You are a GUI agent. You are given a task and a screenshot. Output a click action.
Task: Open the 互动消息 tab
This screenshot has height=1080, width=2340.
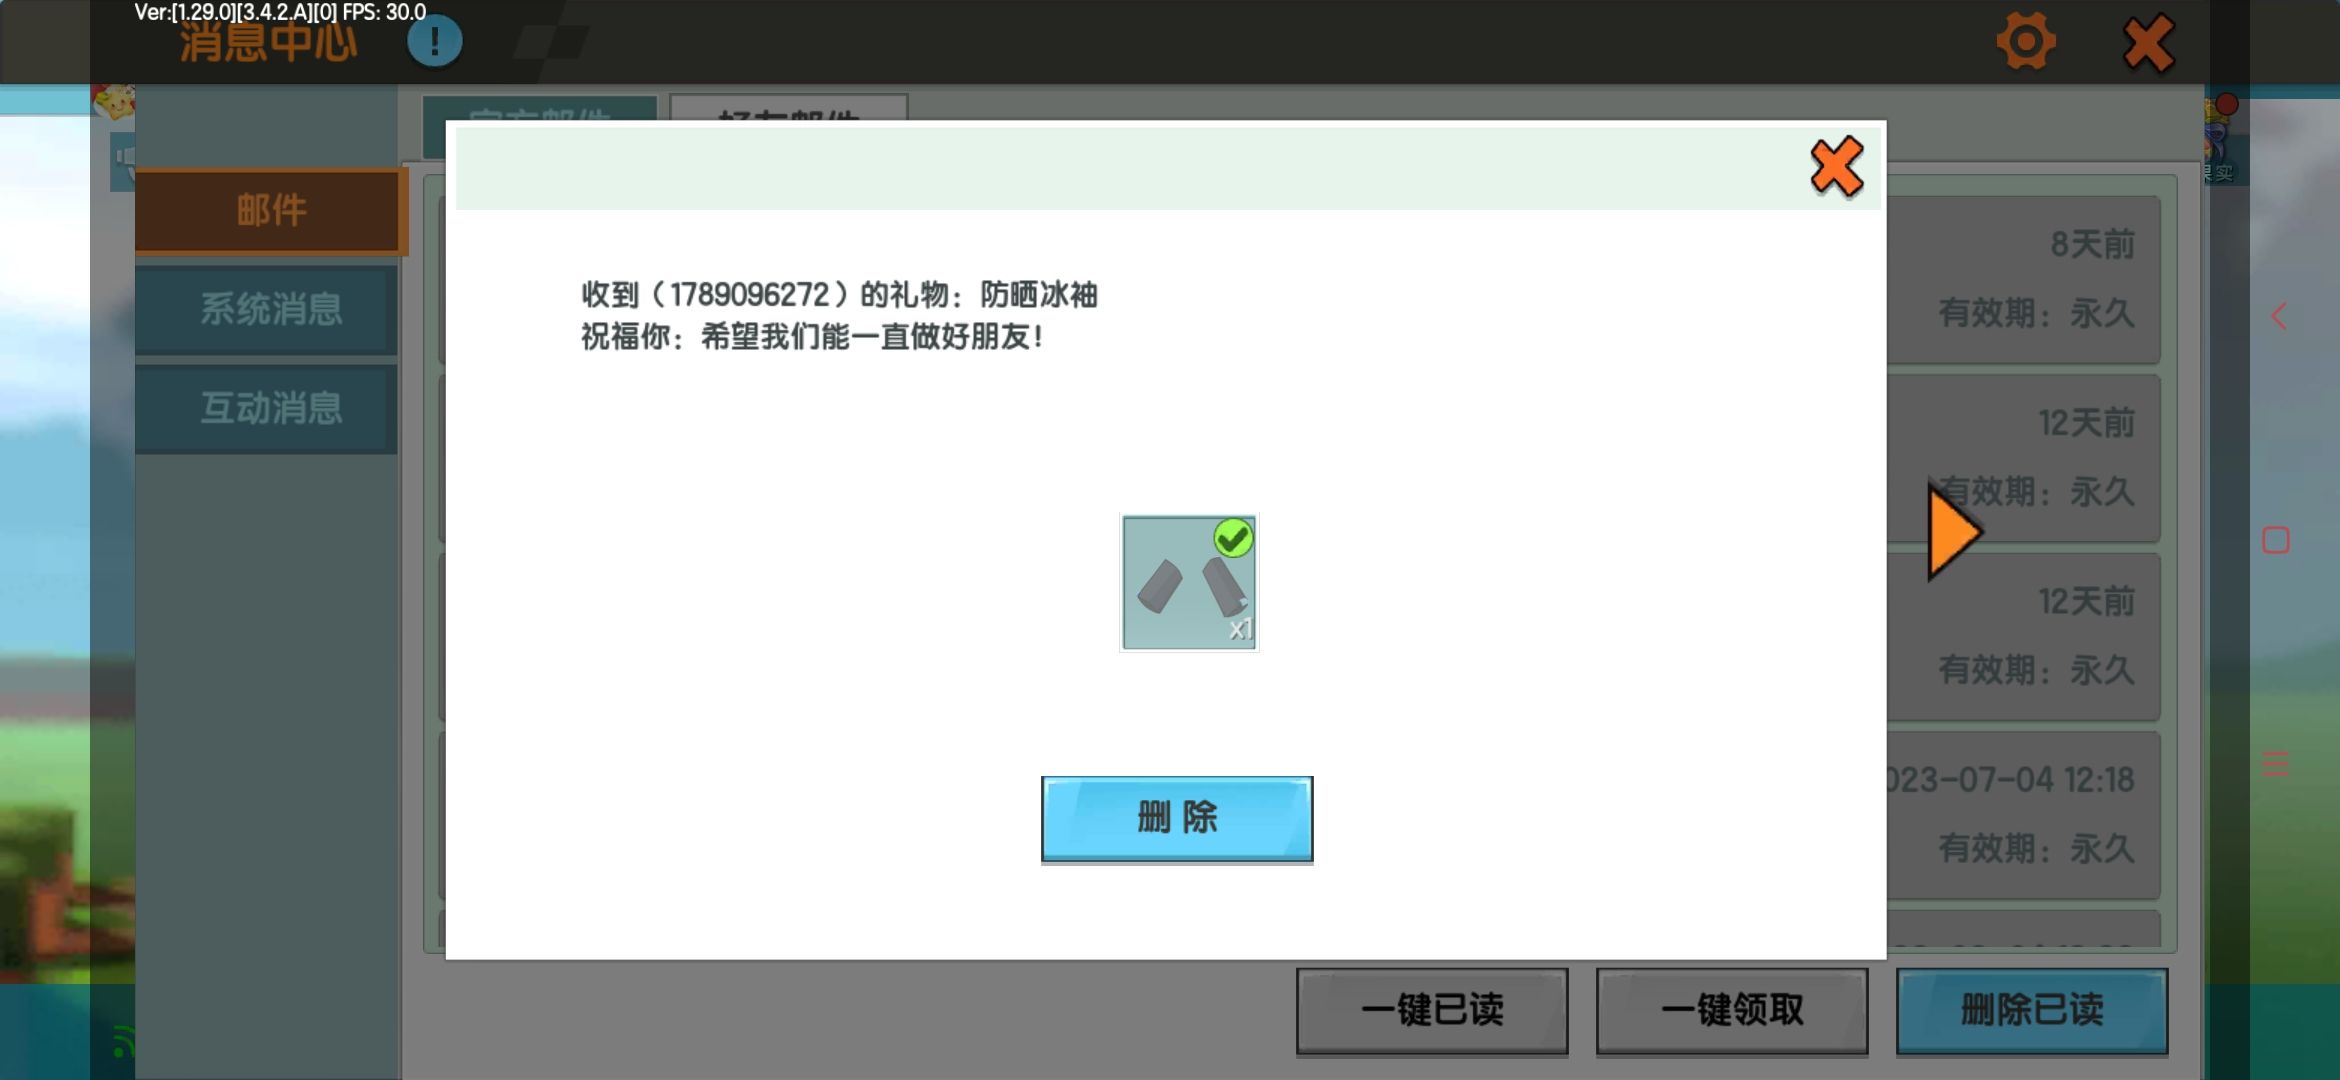click(270, 408)
